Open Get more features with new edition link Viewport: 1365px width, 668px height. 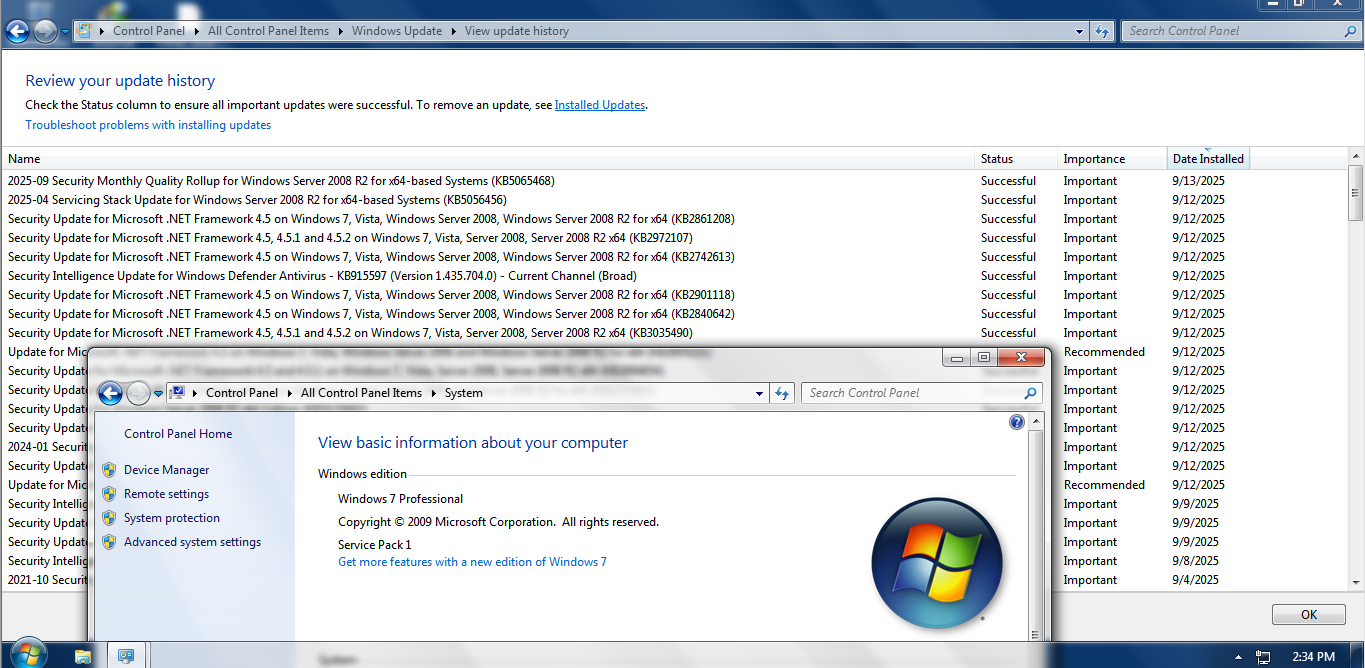tap(472, 562)
